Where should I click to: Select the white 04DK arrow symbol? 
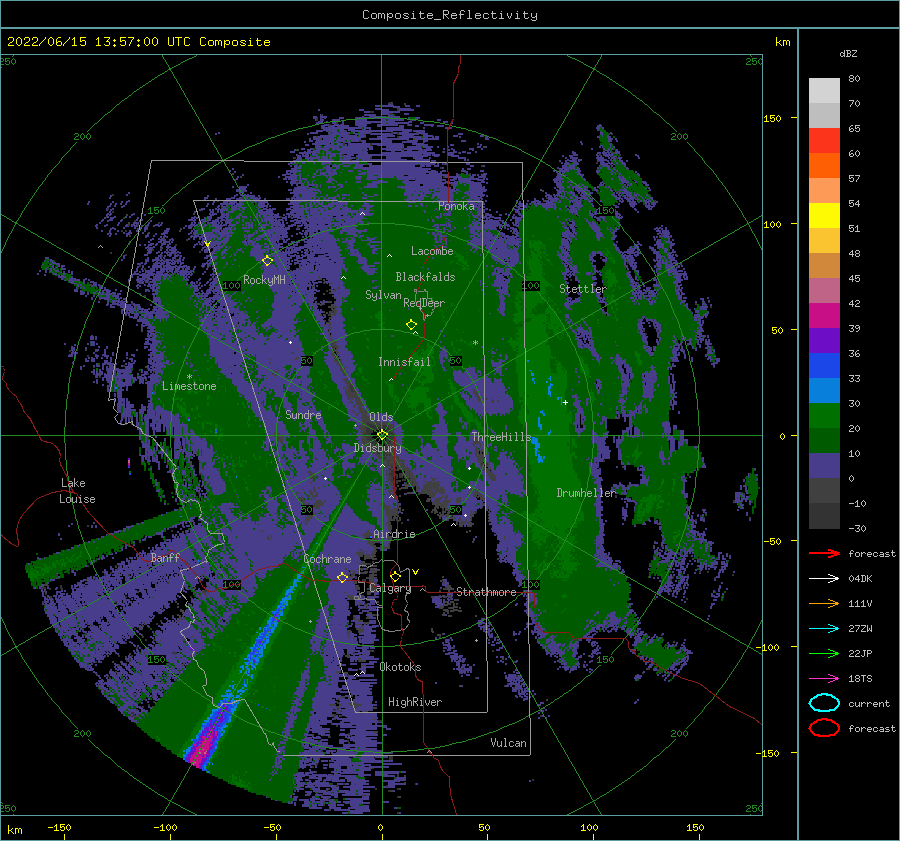pyautogui.click(x=824, y=578)
